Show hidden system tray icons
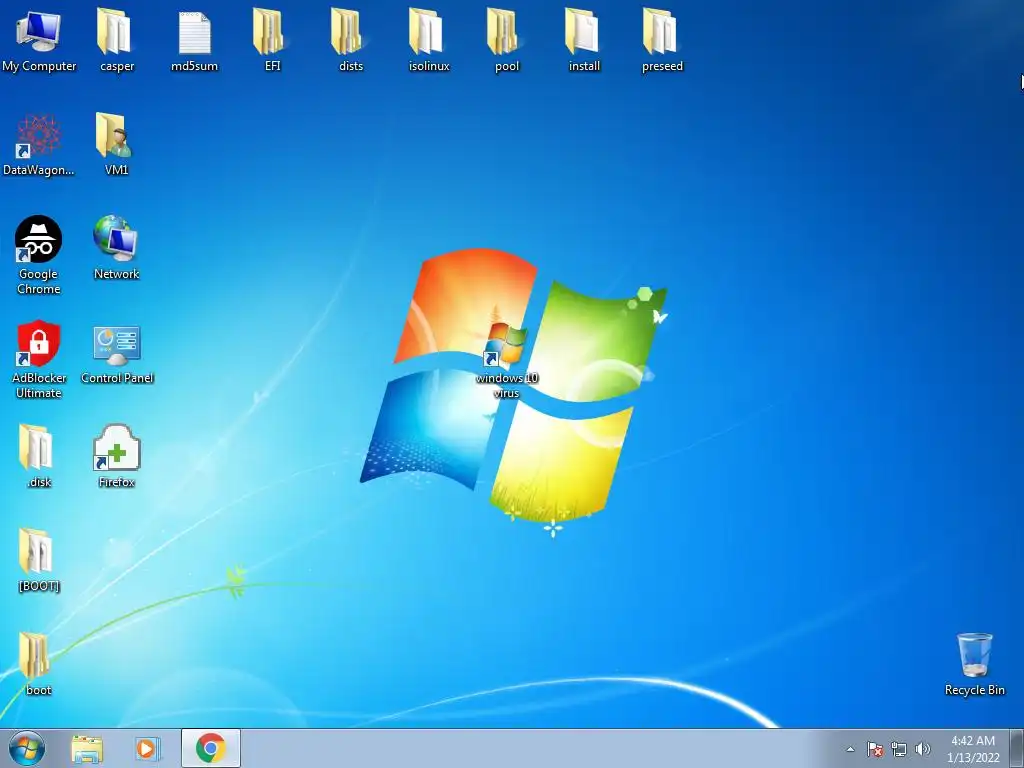 [x=850, y=749]
